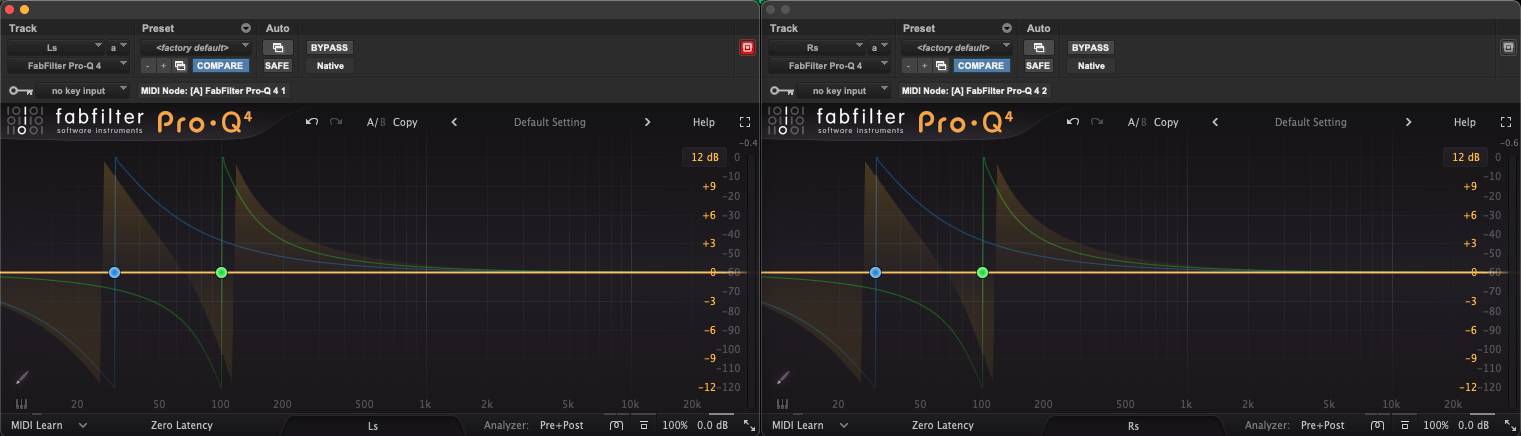Open Ls track selector dropdown
Viewport: 1521px width, 436px height.
[56, 47]
